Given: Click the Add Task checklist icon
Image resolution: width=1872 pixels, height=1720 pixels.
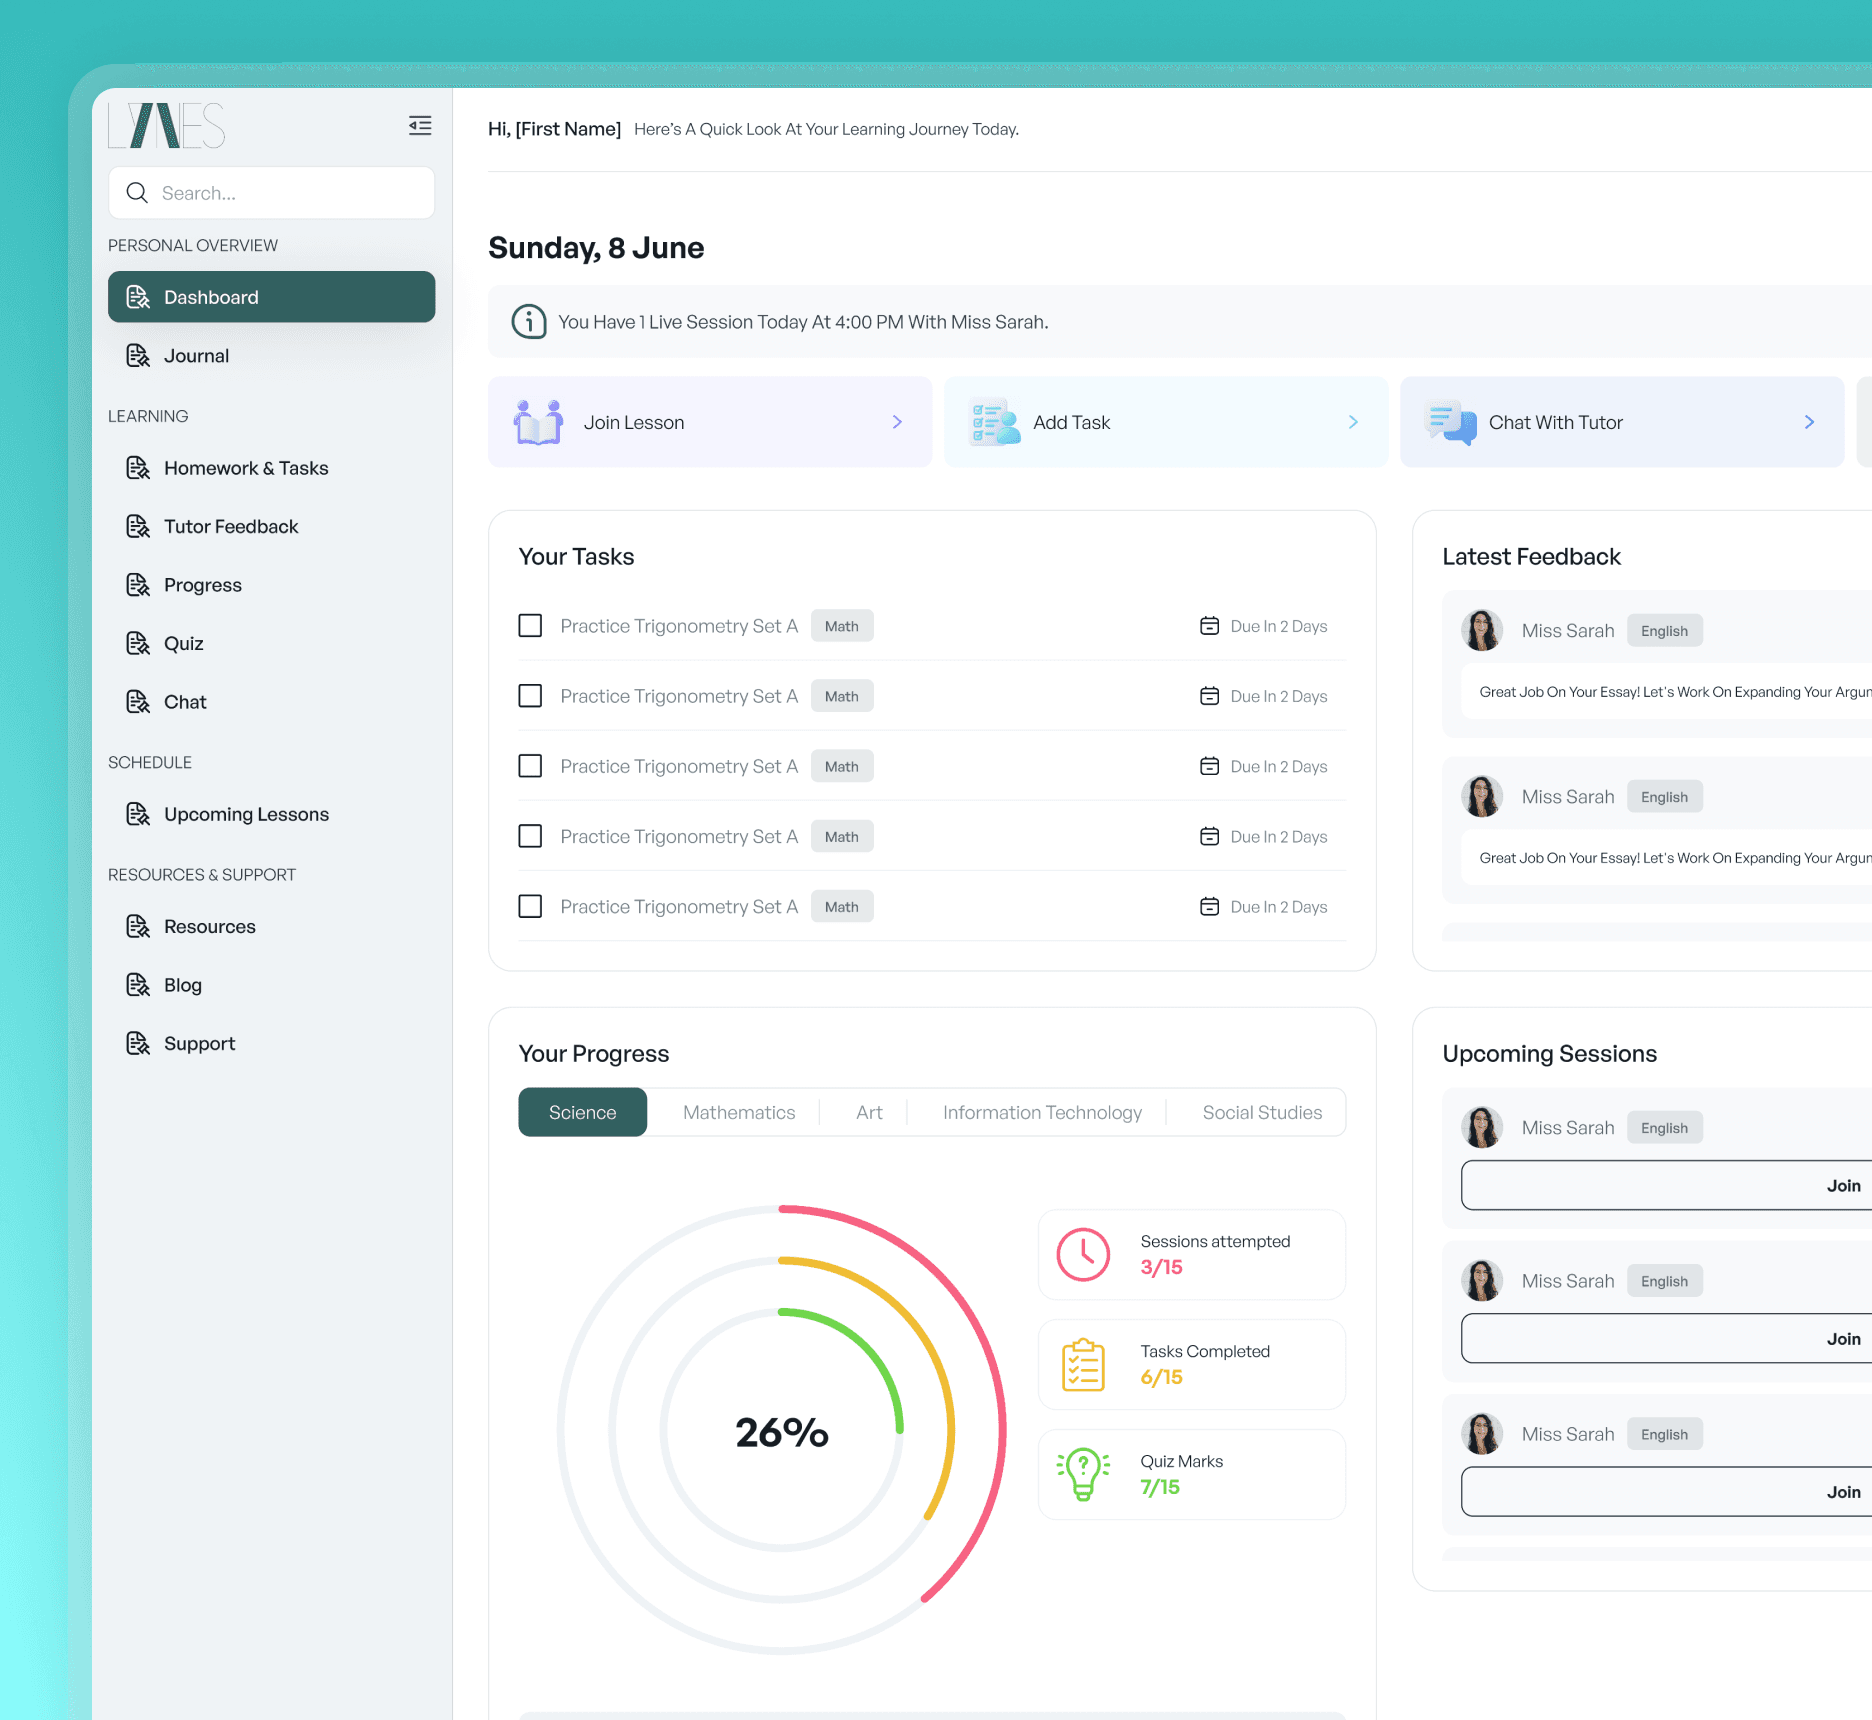Looking at the screenshot, I should click(x=995, y=422).
